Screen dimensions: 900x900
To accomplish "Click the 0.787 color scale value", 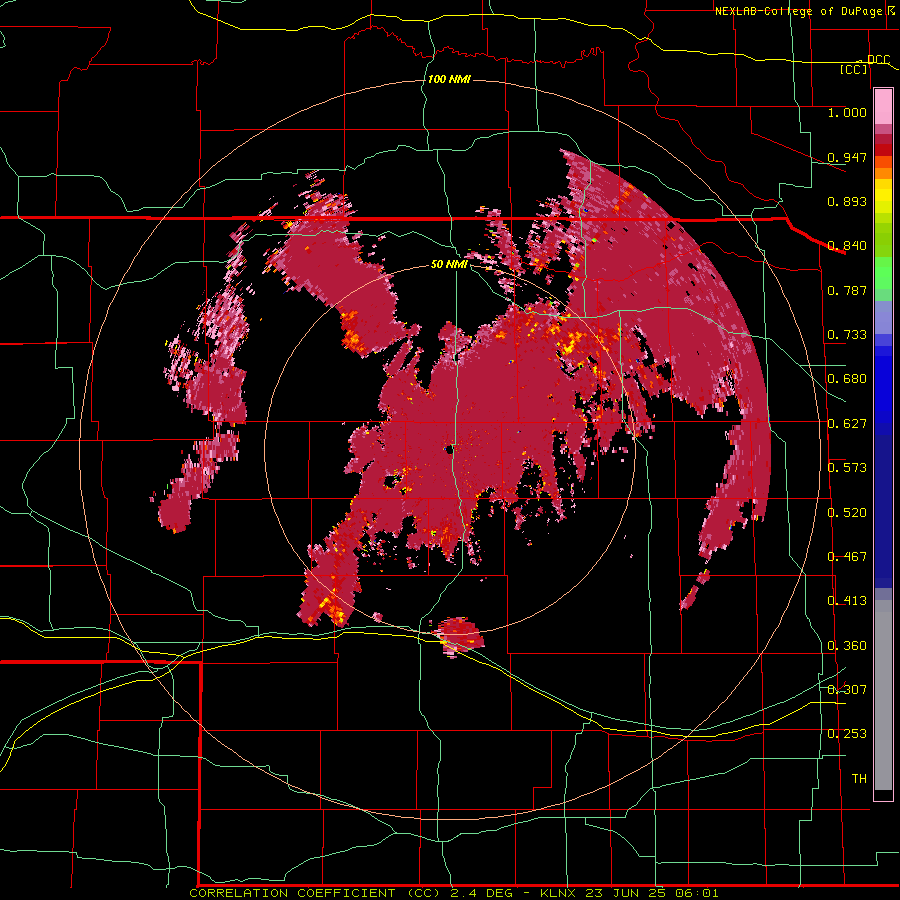I will pos(847,290).
